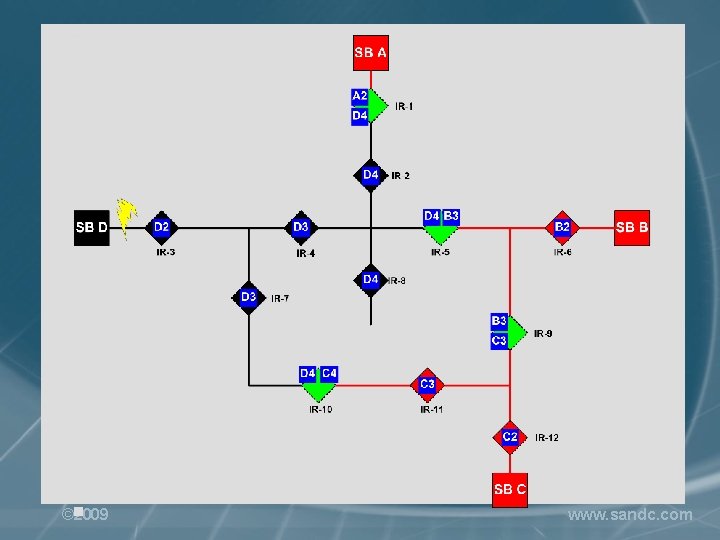The image size is (720, 540).
Task: Click the D4 tag at IR-1
Action: [360, 116]
